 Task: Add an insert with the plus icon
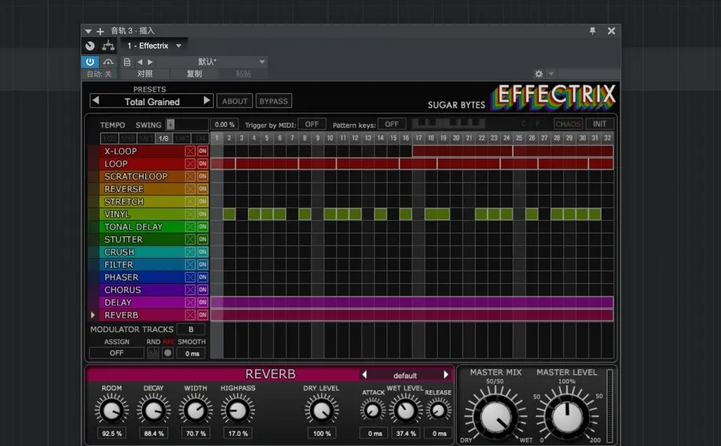click(100, 31)
